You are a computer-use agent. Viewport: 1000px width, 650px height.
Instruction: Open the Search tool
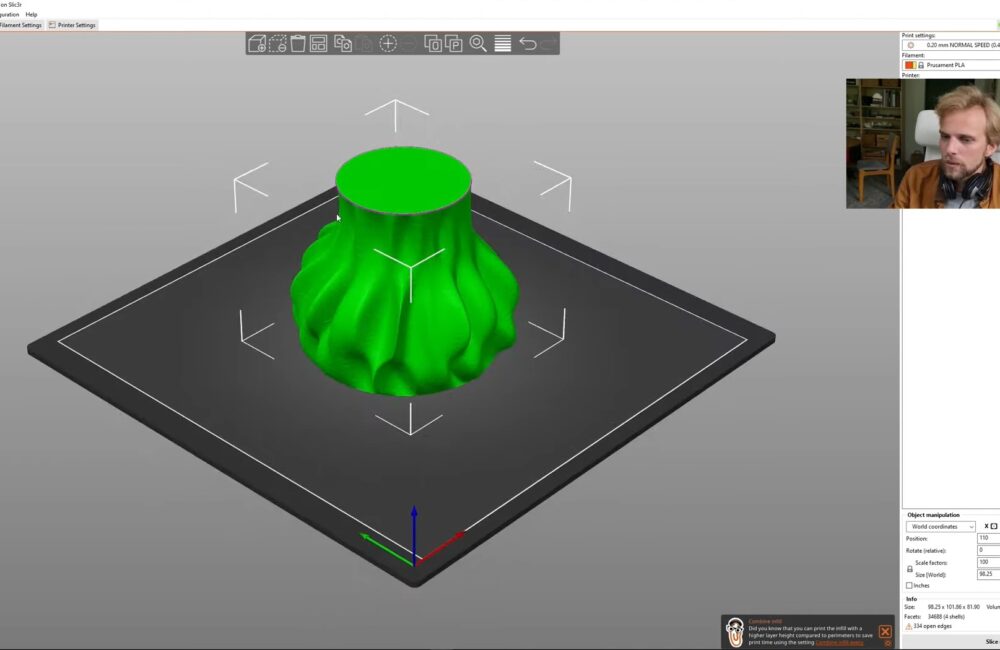pos(478,43)
